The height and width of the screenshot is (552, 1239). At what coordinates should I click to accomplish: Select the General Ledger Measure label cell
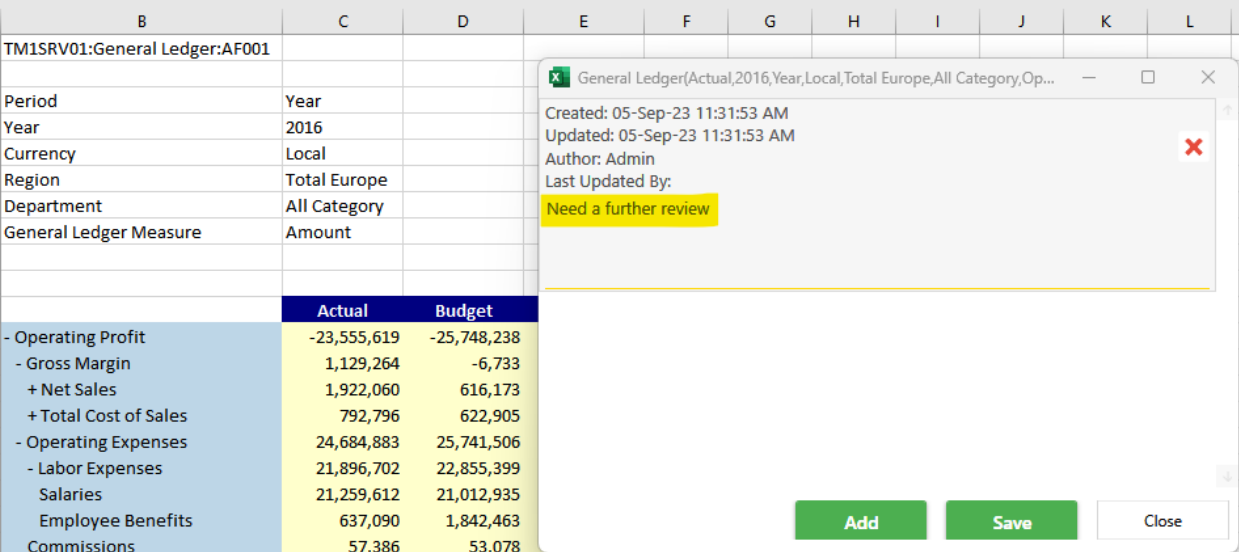[141, 232]
